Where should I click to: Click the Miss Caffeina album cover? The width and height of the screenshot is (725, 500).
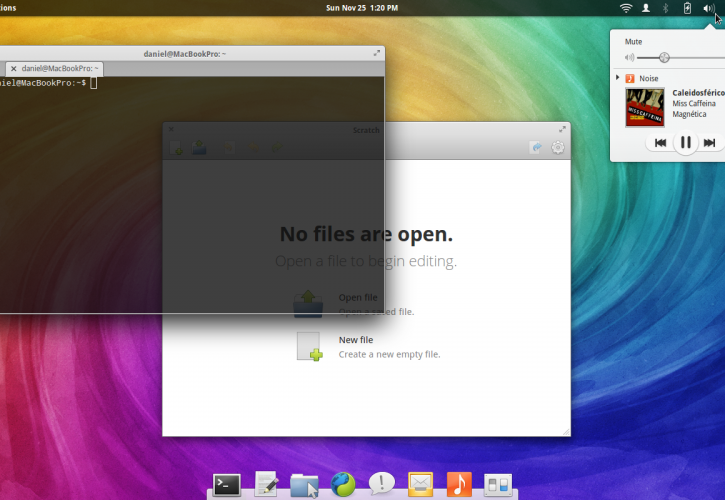[x=645, y=107]
